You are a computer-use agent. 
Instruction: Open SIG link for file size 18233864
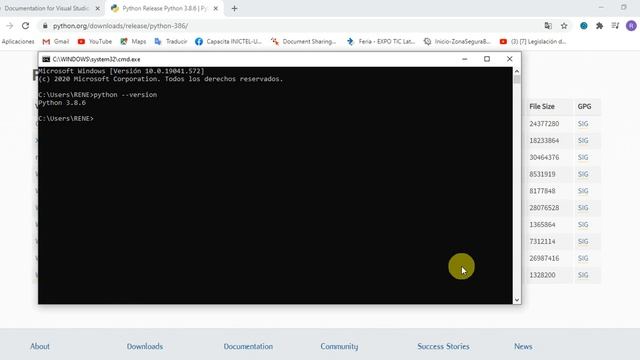(583, 140)
